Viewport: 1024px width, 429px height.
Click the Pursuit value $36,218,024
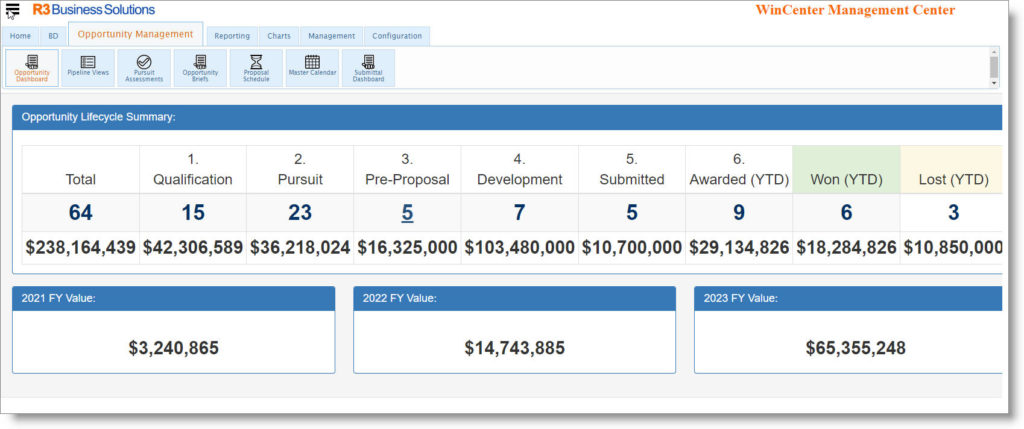(300, 247)
